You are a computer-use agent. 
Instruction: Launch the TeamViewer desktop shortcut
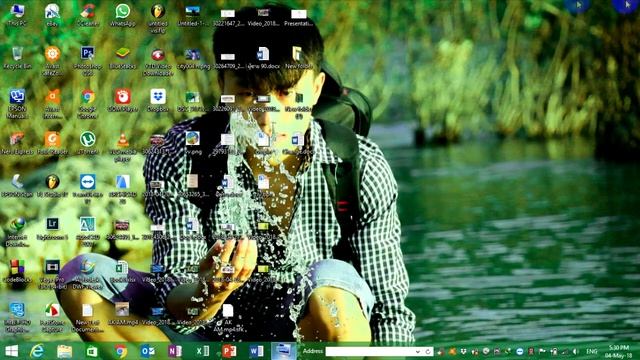[x=87, y=189]
